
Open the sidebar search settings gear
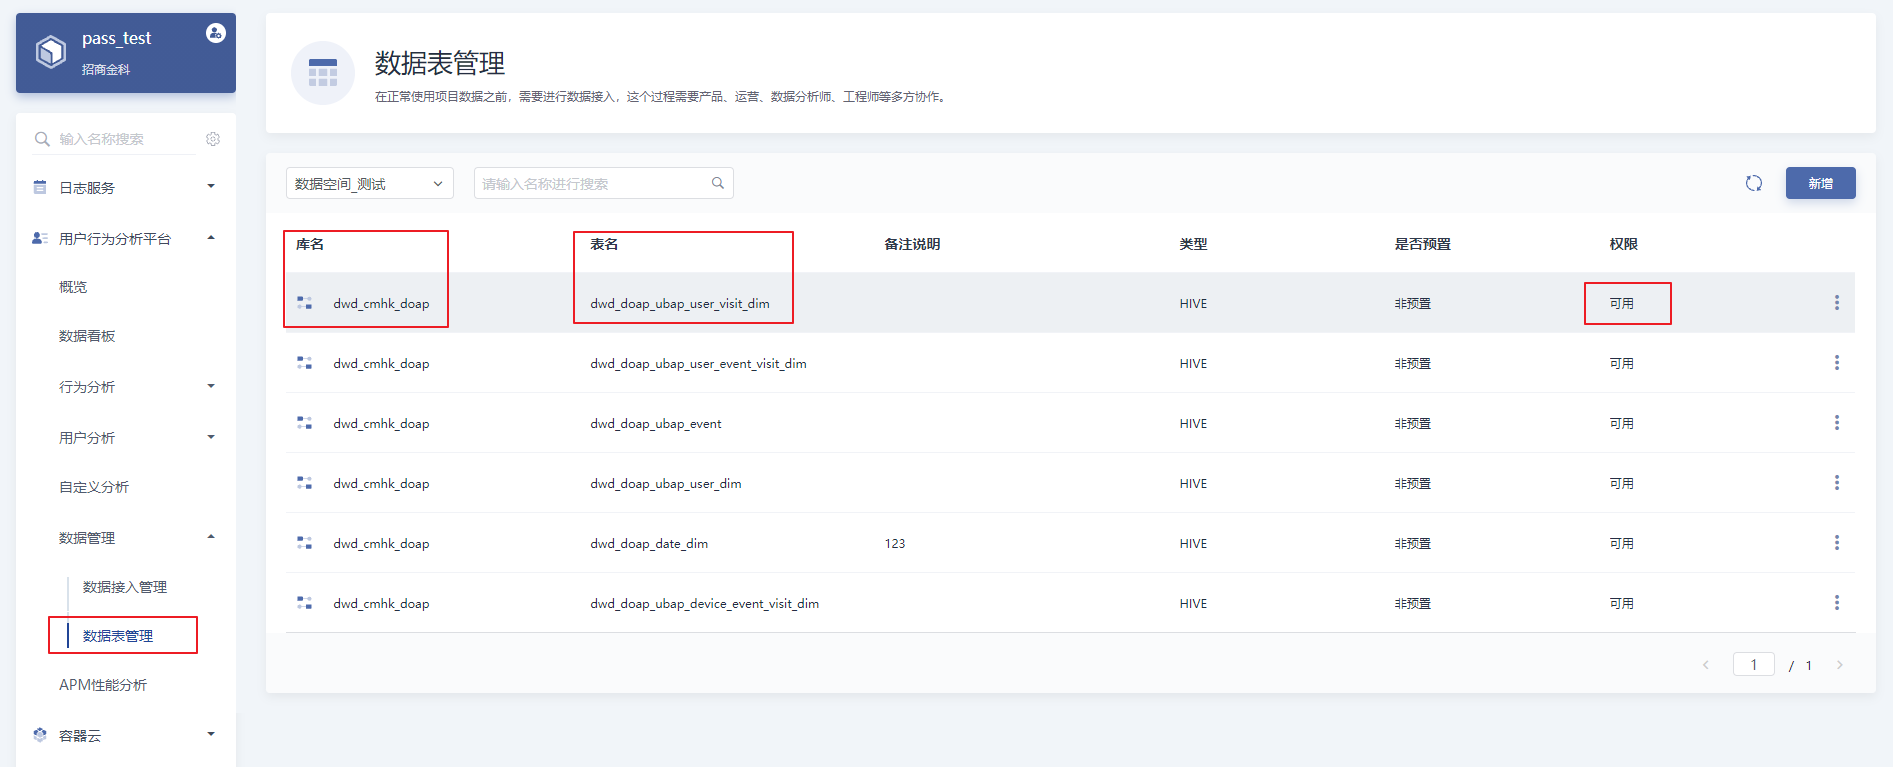coord(213,139)
